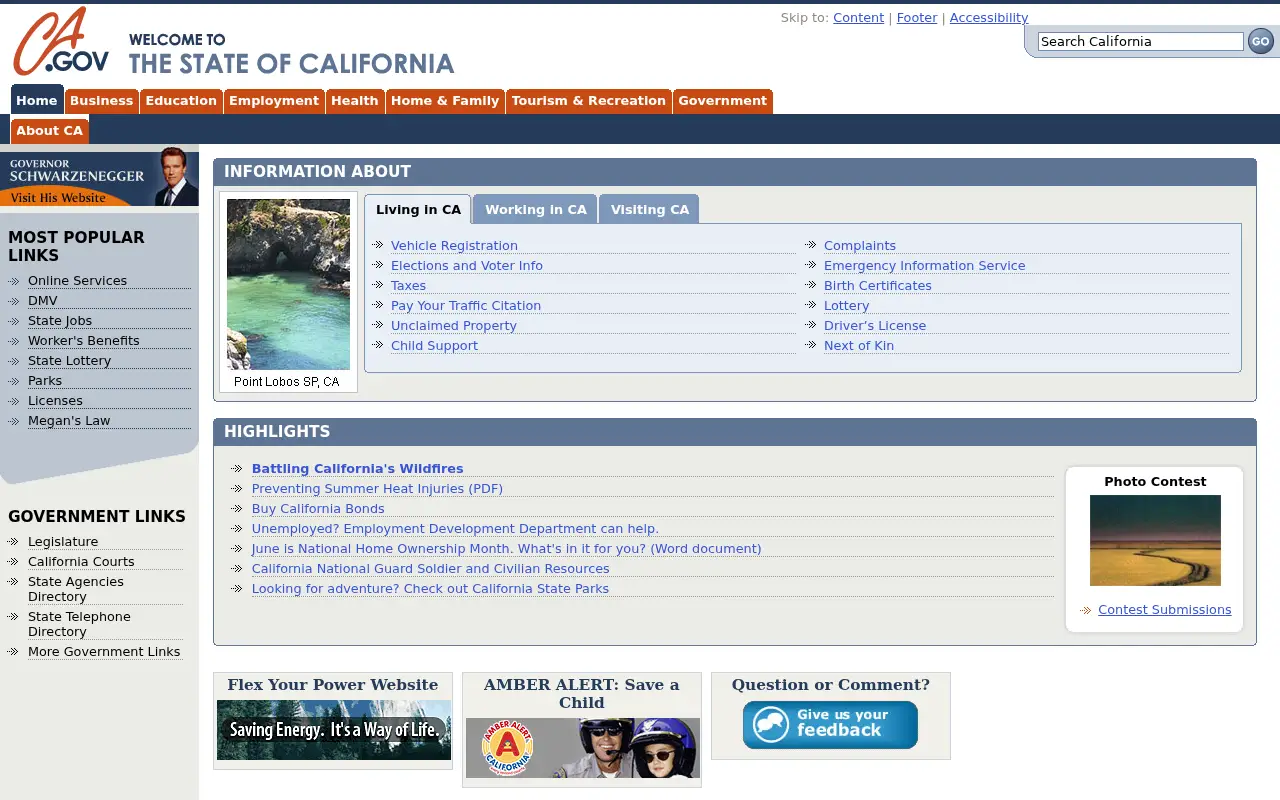Click the Point Lobos SP photo

[x=288, y=284]
